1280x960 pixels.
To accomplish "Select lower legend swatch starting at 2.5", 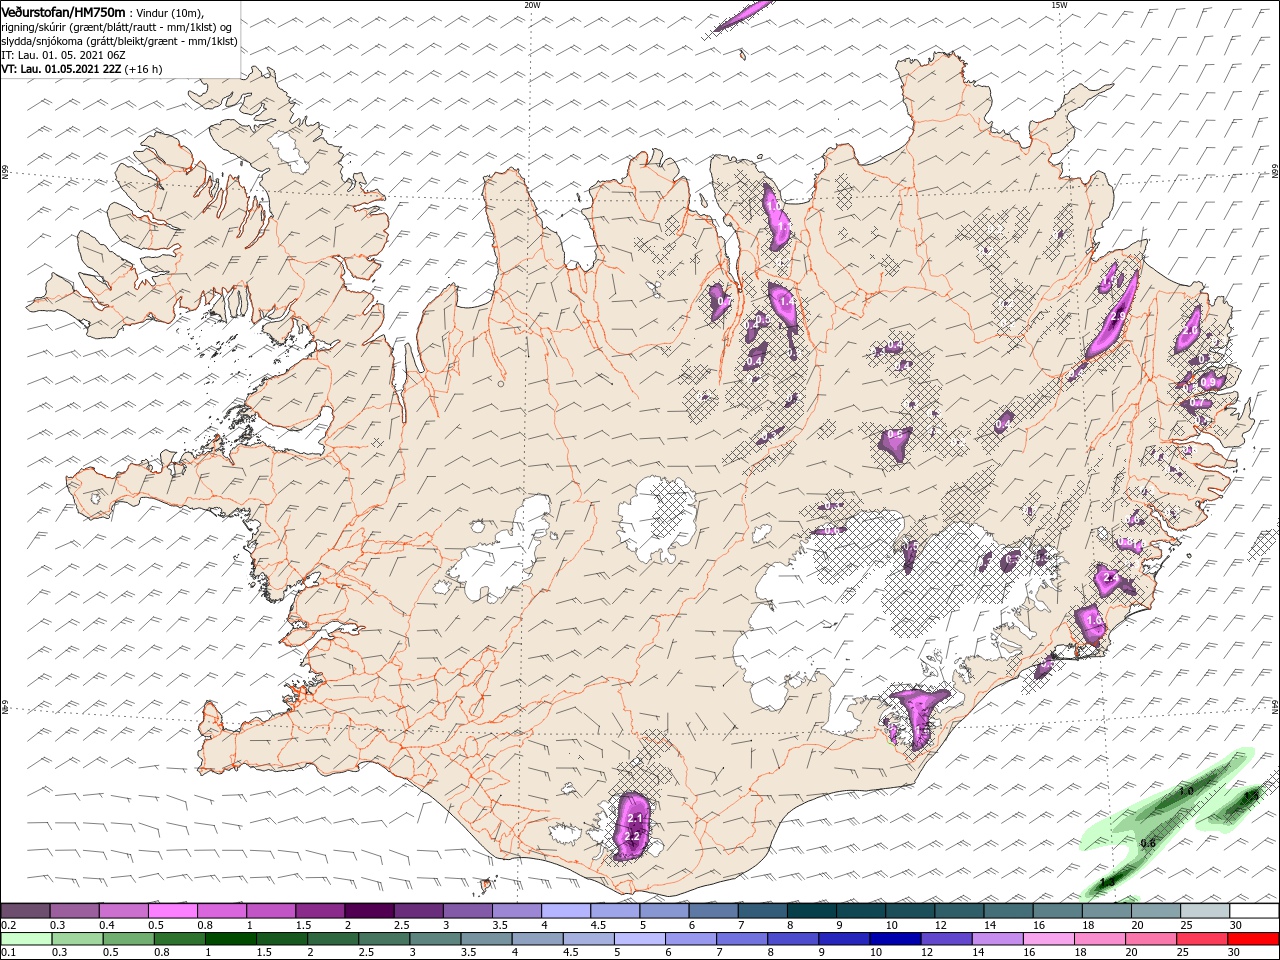I will 385,939.
